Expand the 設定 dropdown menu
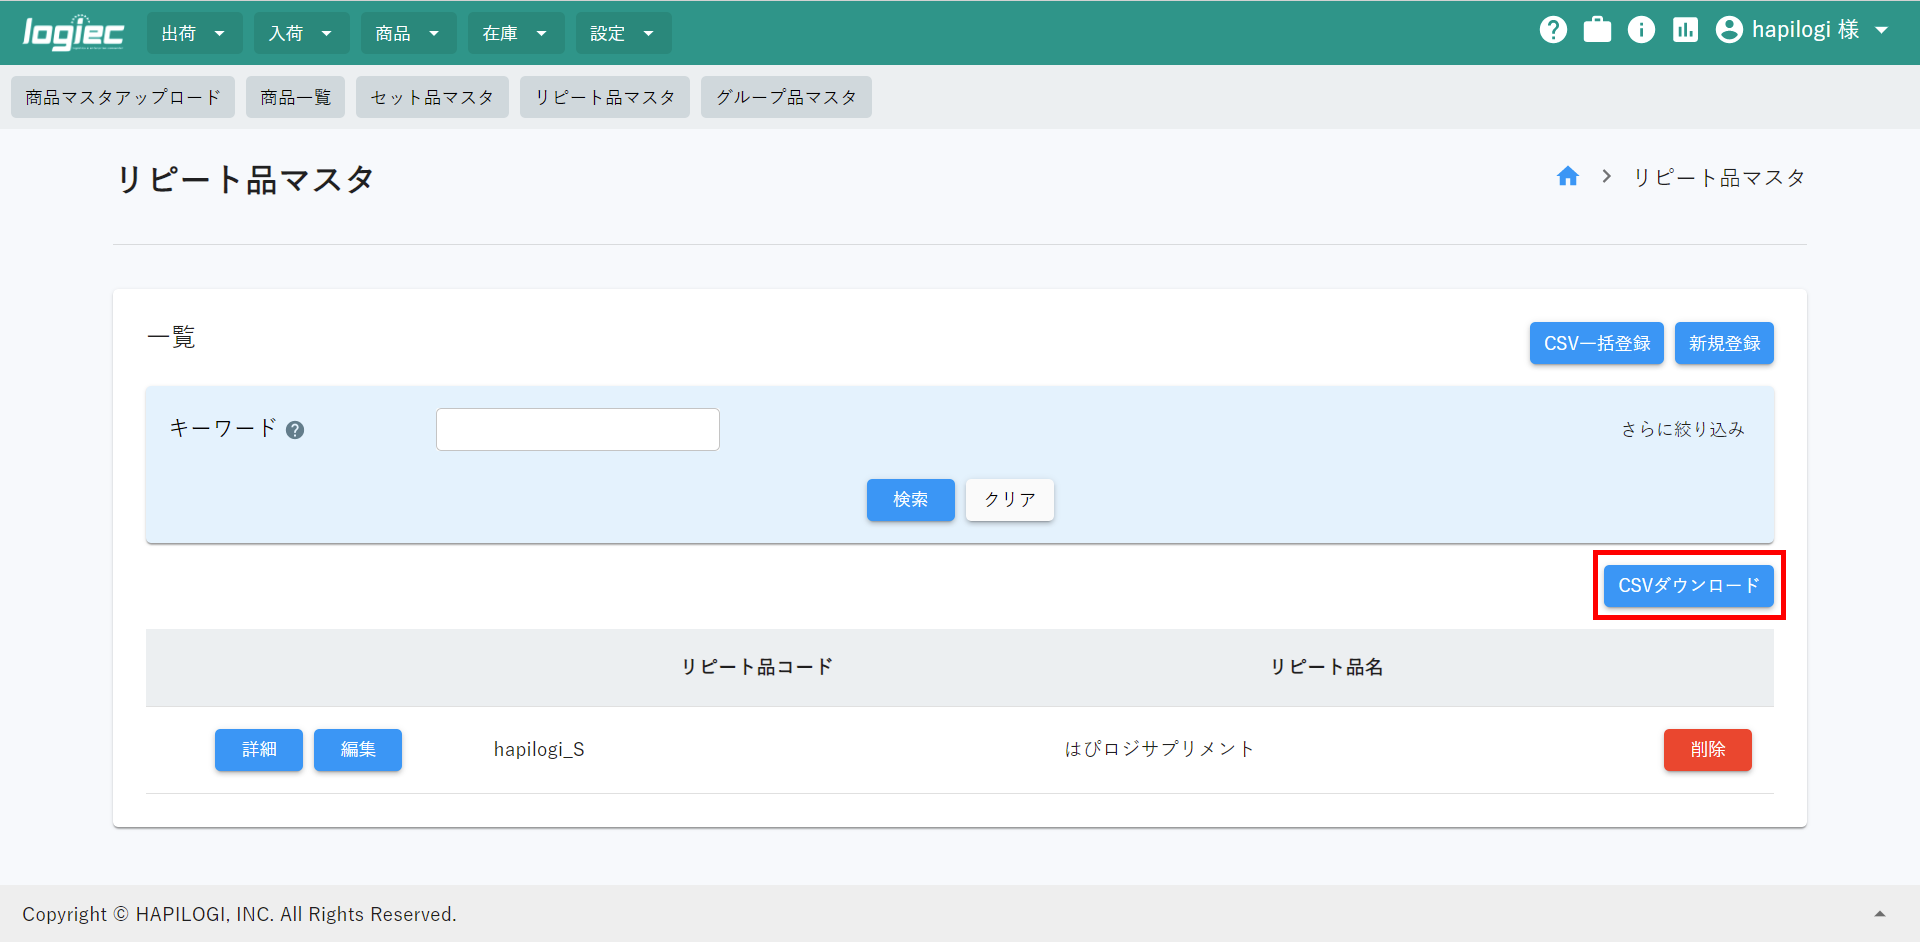This screenshot has width=1920, height=942. pyautogui.click(x=623, y=33)
